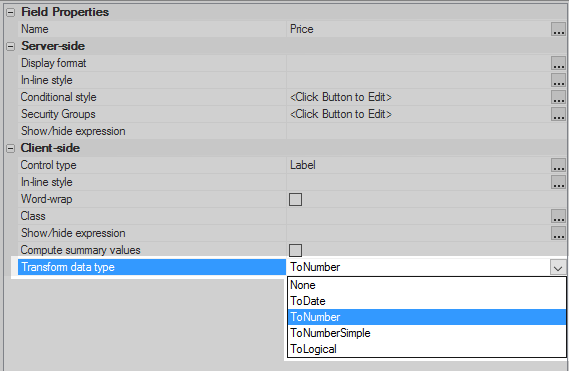Select the Conditional style property label
The image size is (569, 371).
click(58, 97)
